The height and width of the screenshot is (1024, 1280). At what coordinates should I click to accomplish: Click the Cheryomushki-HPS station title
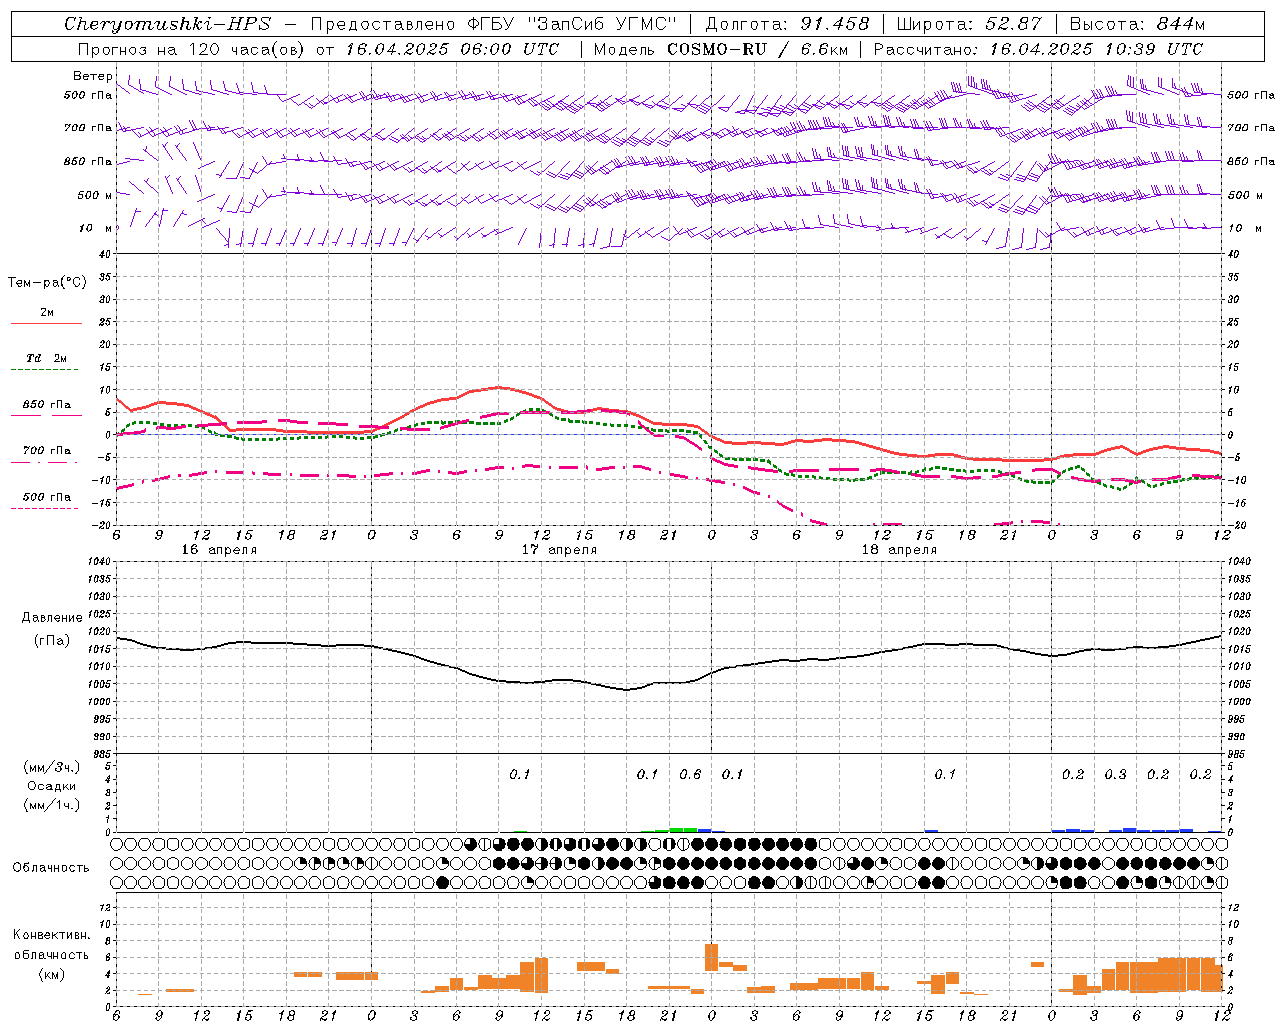click(x=167, y=24)
